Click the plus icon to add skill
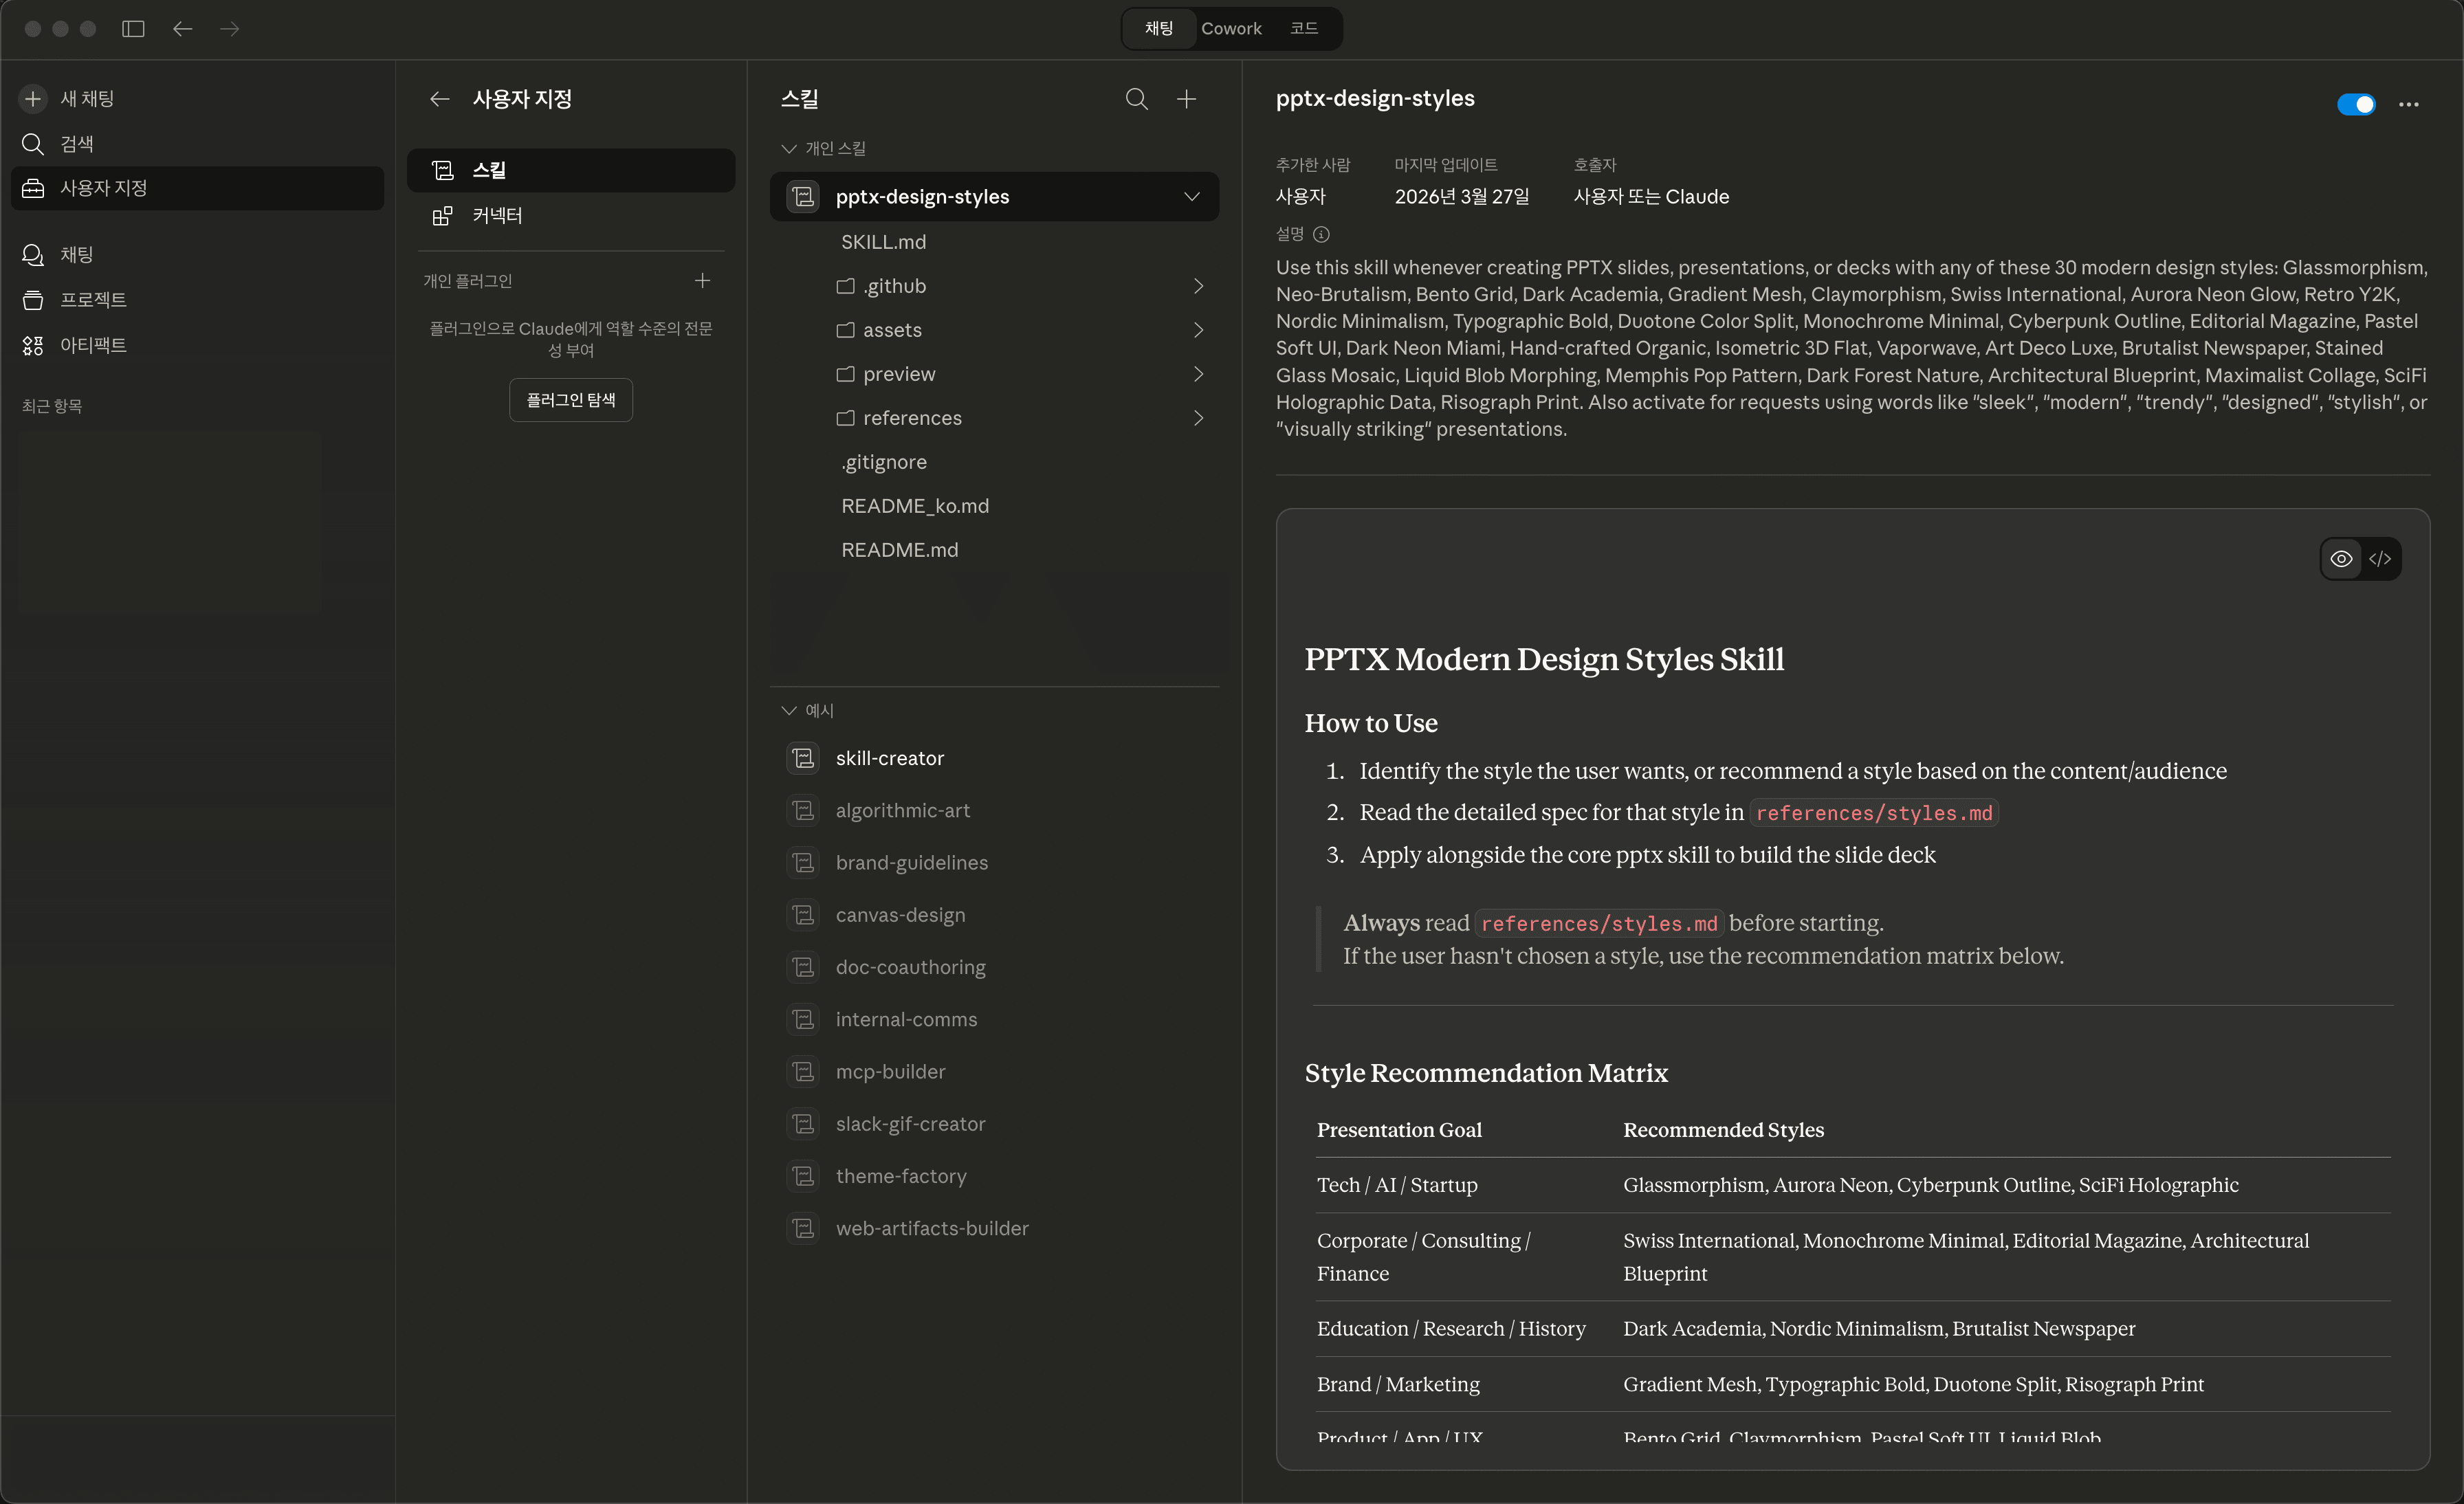2464x1504 pixels. [x=1186, y=99]
